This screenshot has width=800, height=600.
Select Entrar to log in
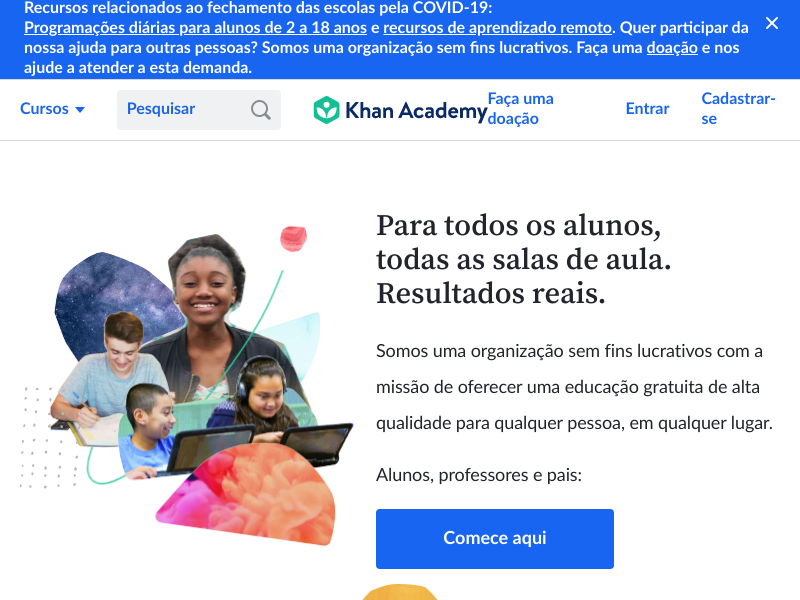click(x=647, y=109)
